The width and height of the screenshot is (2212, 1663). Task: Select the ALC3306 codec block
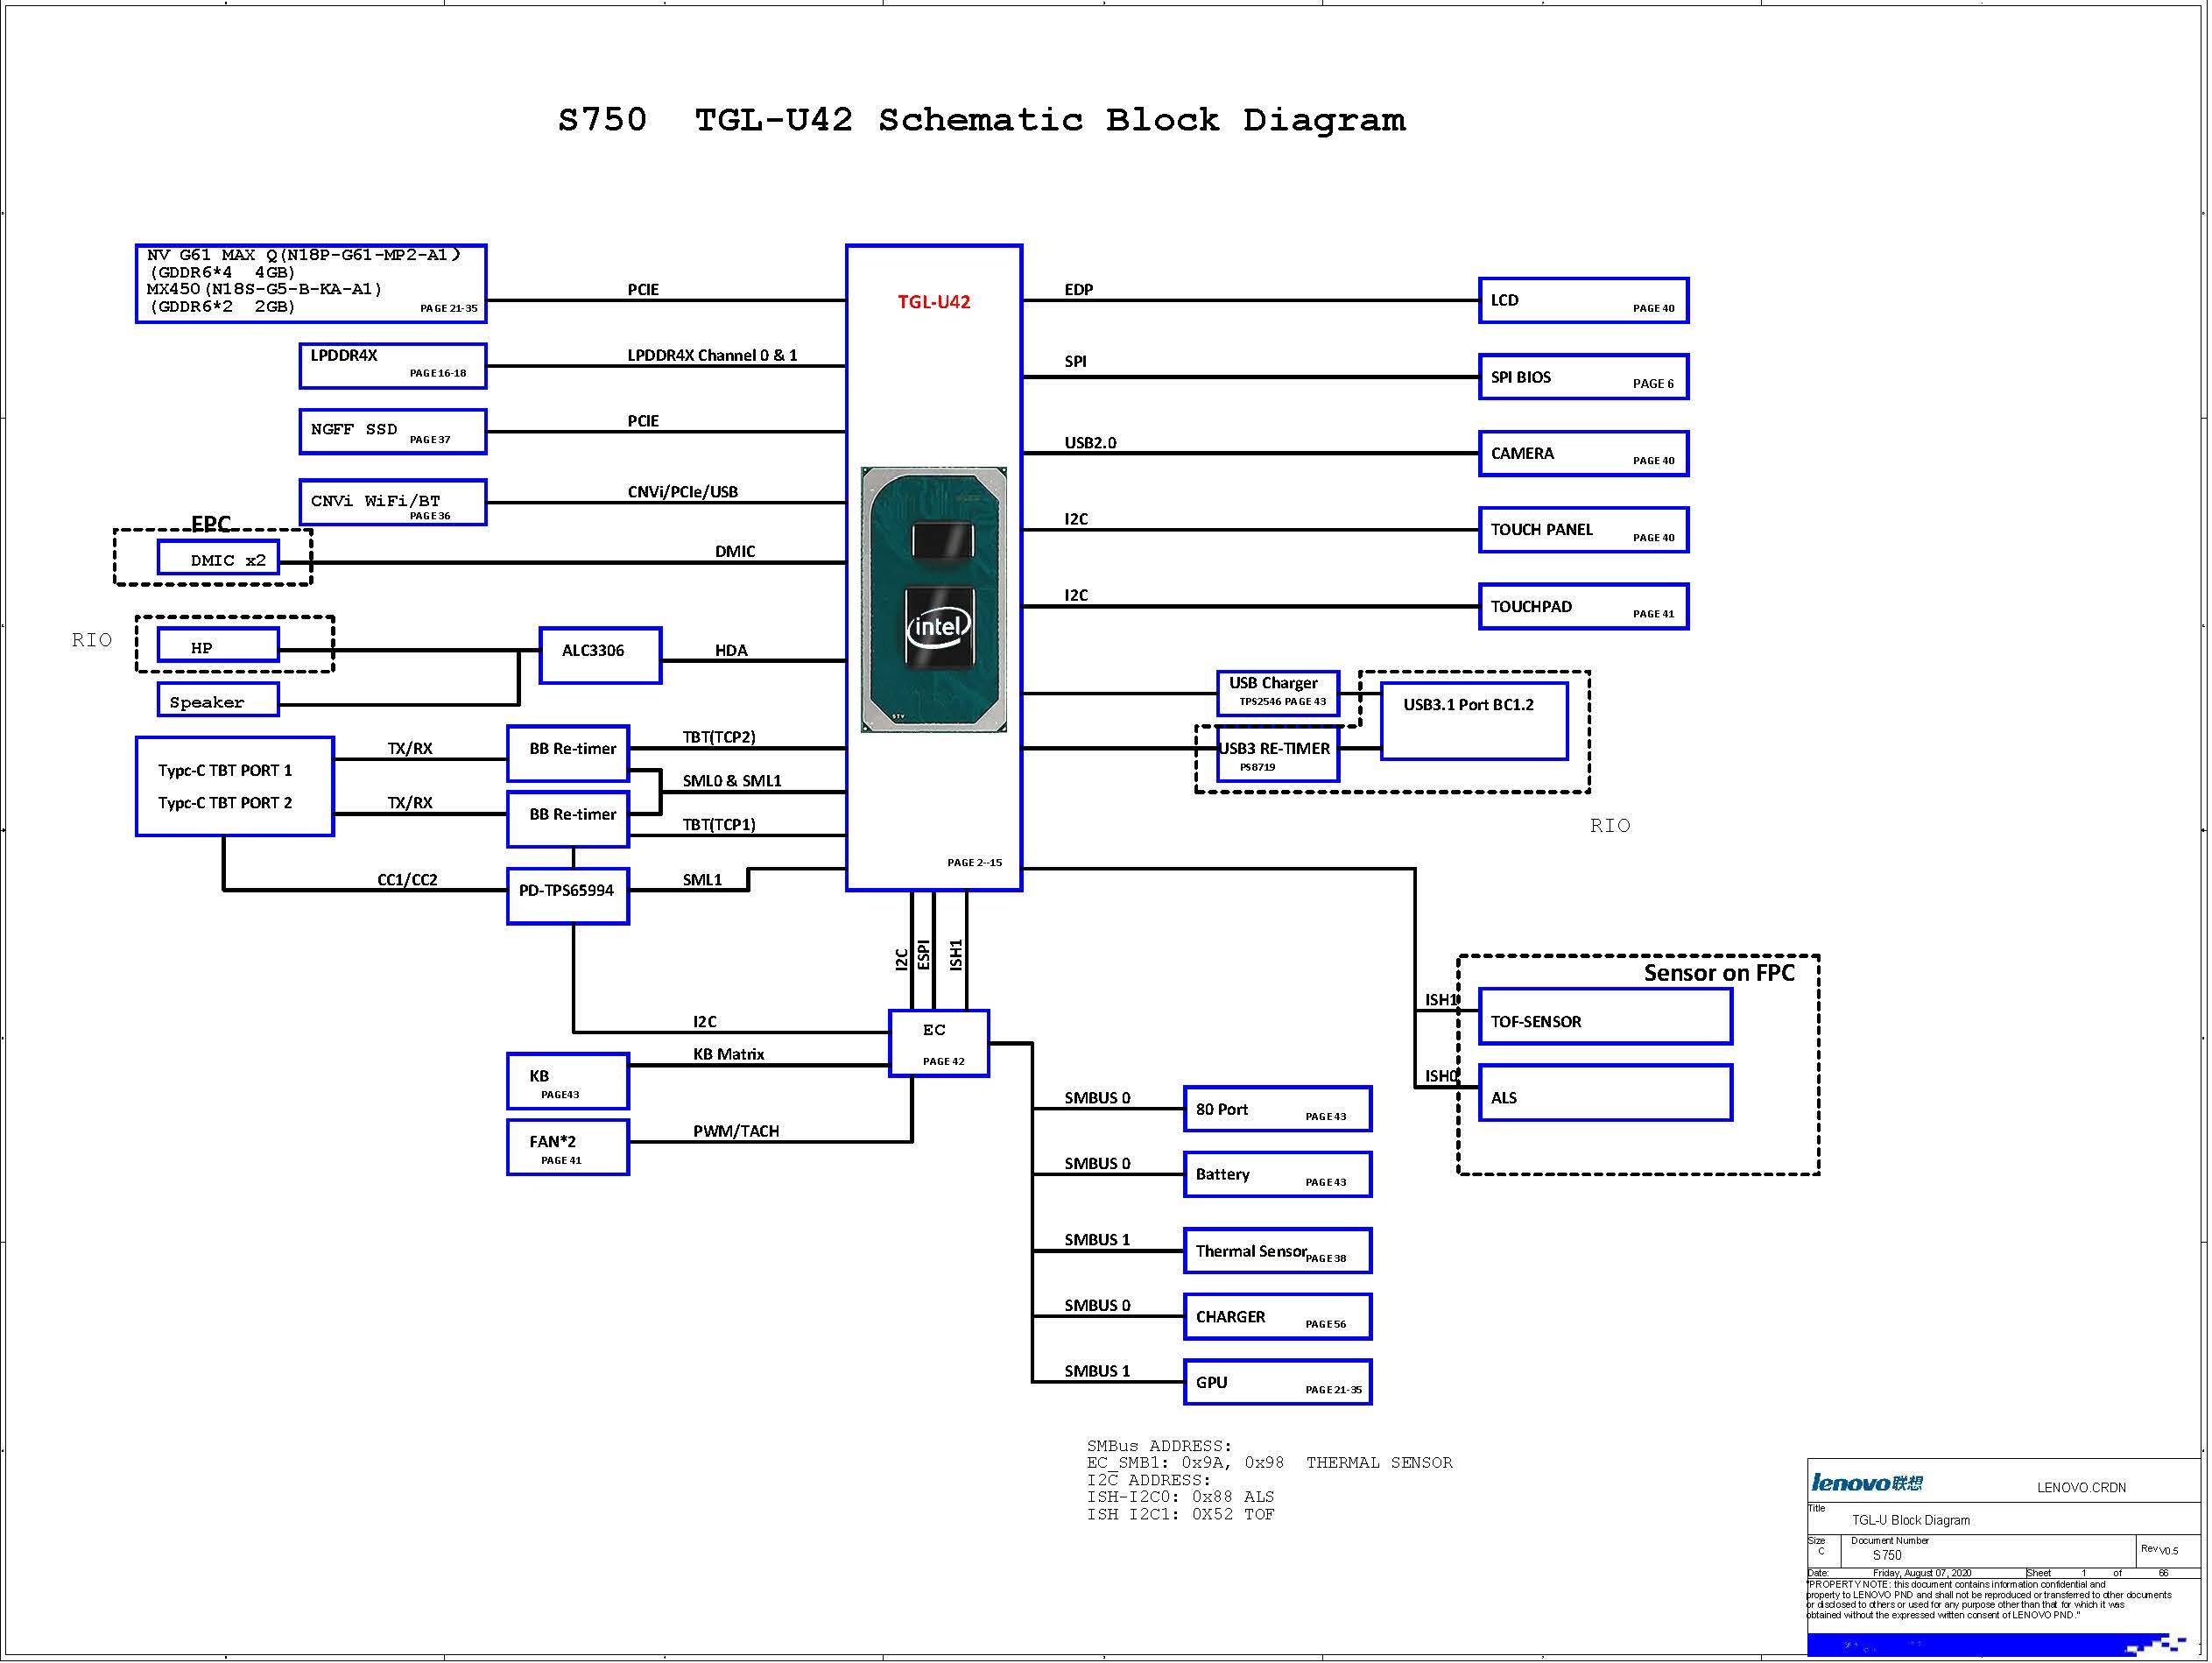point(600,656)
